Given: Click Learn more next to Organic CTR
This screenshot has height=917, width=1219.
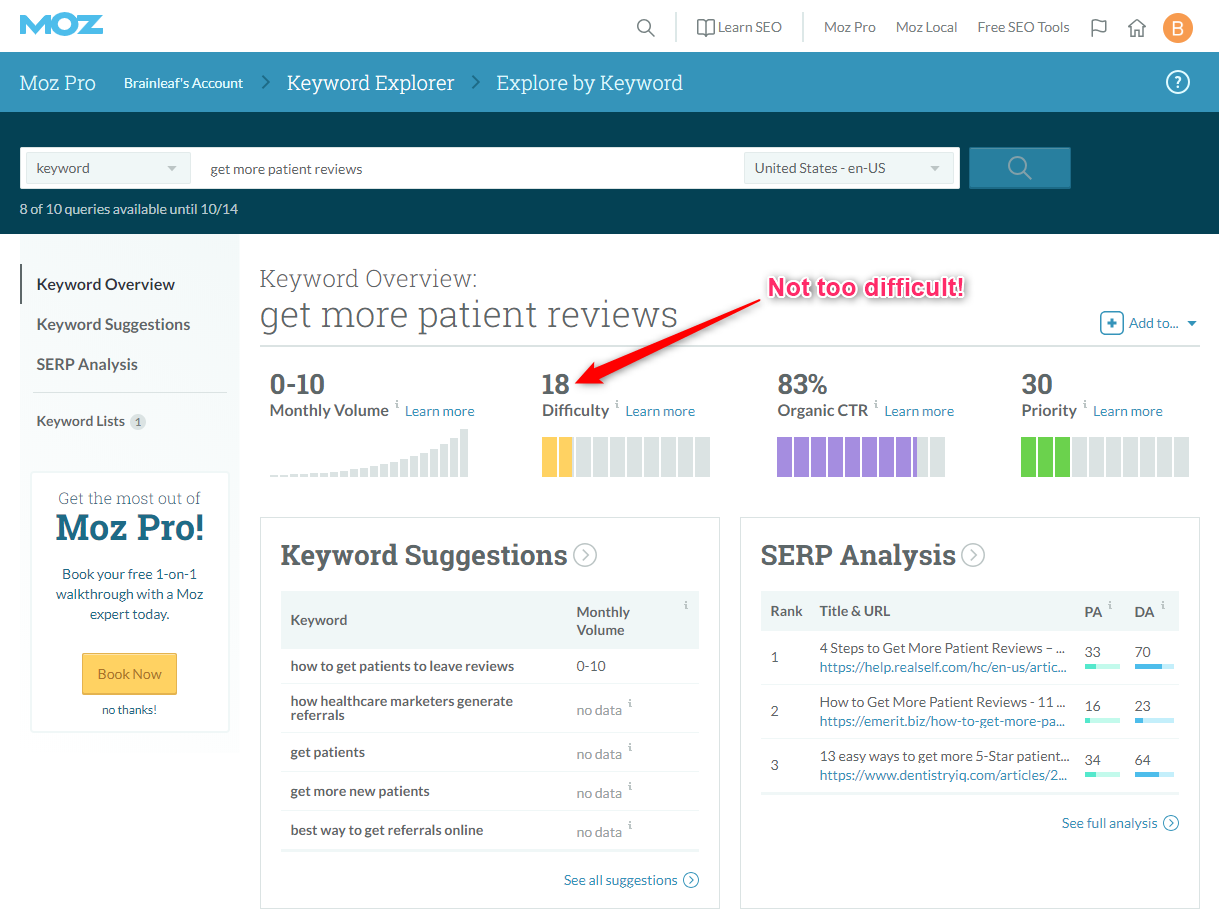Looking at the screenshot, I should click(919, 411).
